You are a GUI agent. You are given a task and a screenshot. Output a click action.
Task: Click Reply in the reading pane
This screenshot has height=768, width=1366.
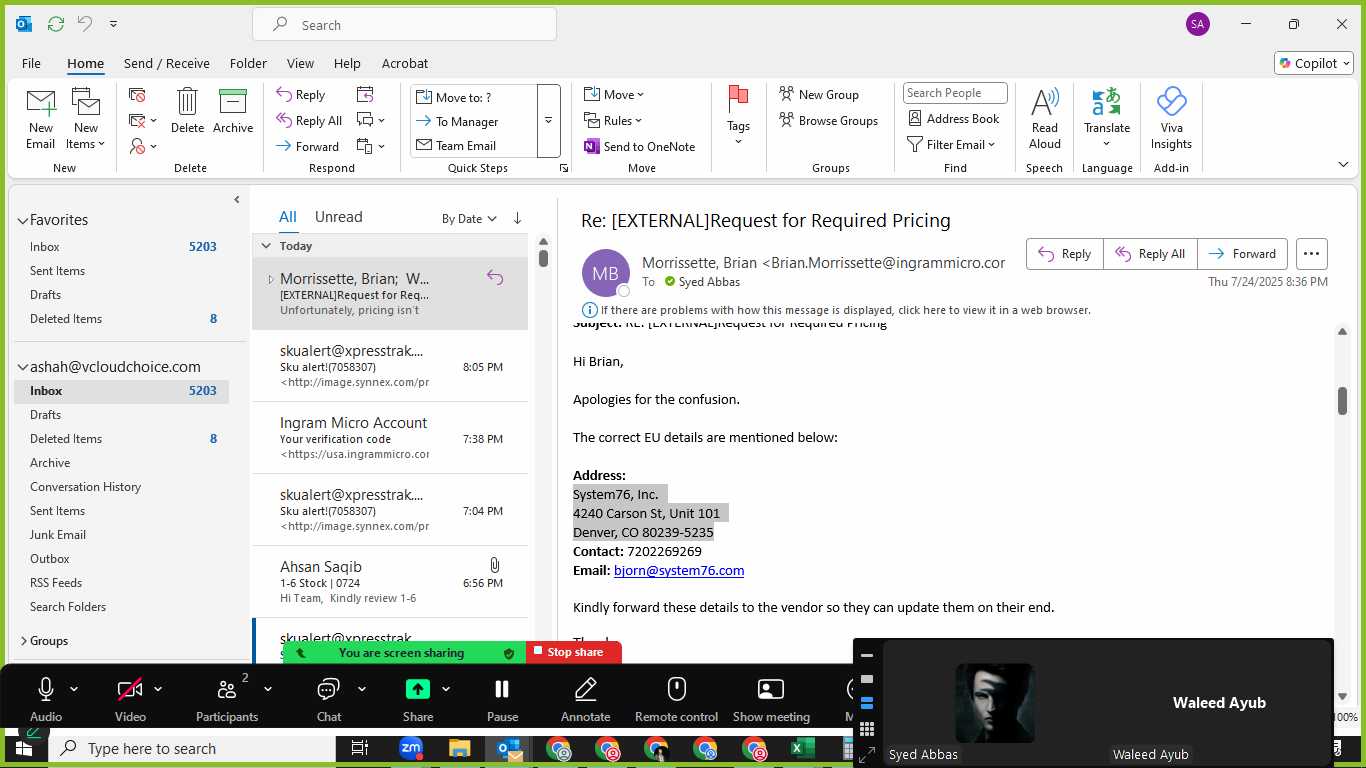pos(1064,254)
